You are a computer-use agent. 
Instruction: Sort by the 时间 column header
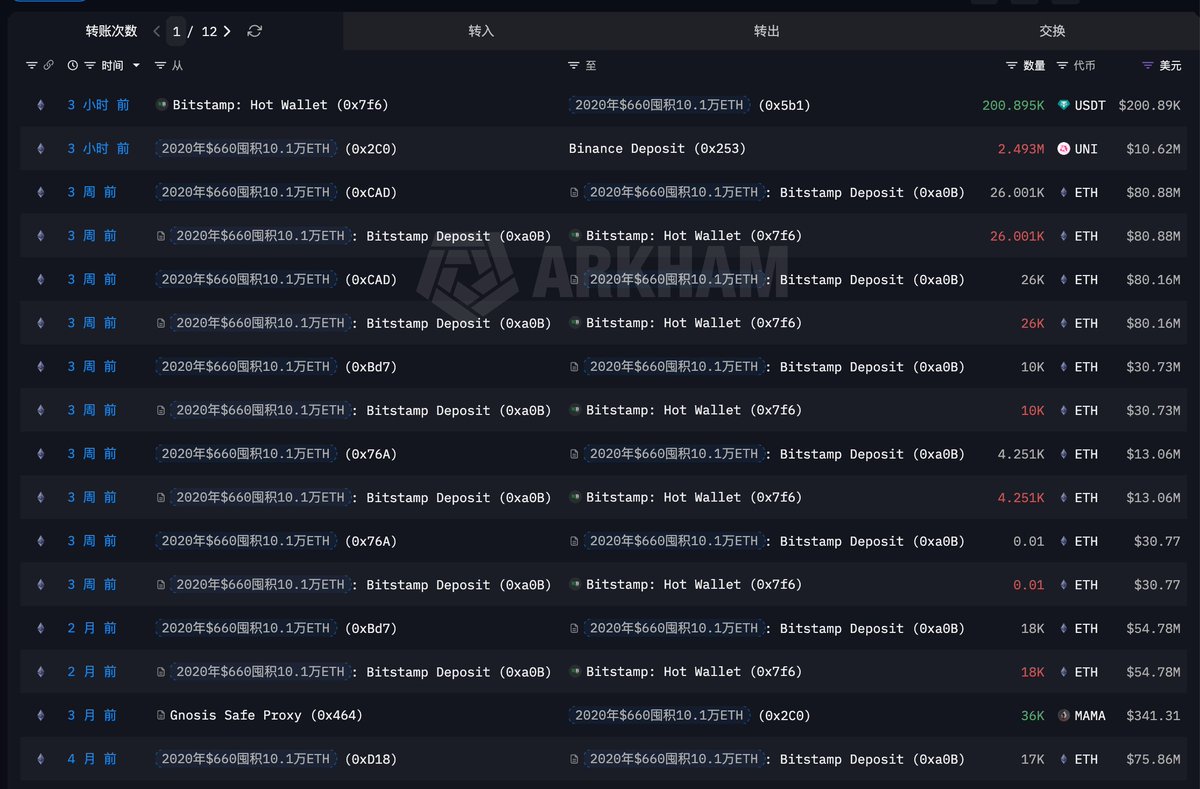pos(112,65)
